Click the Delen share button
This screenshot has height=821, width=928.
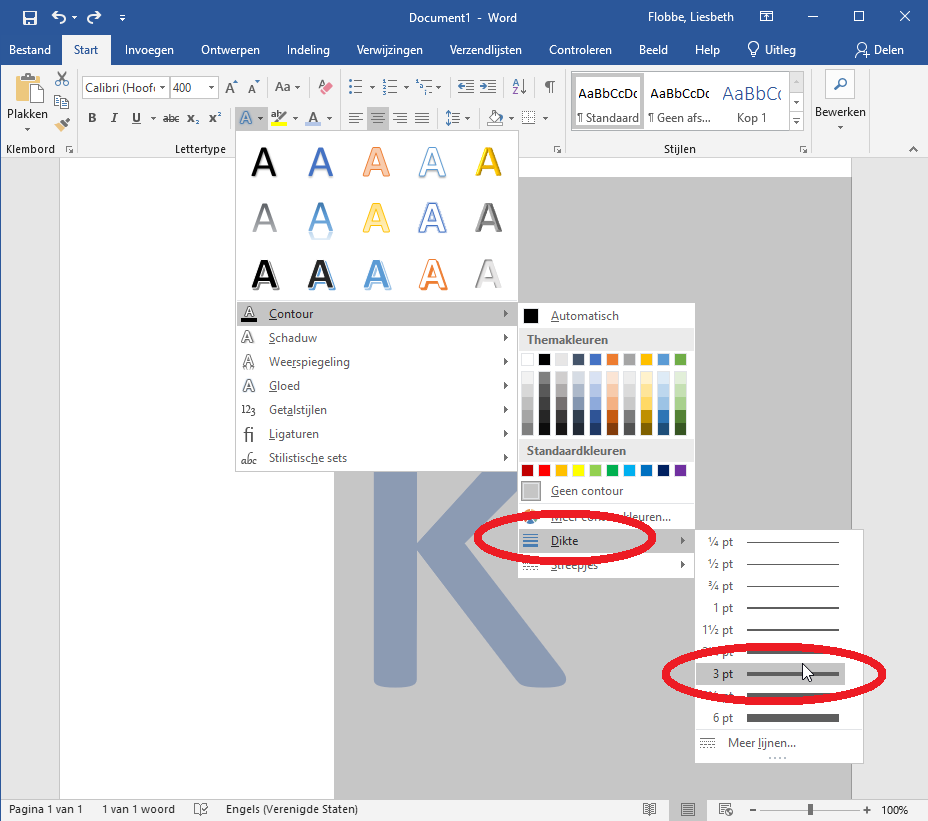pyautogui.click(x=879, y=50)
